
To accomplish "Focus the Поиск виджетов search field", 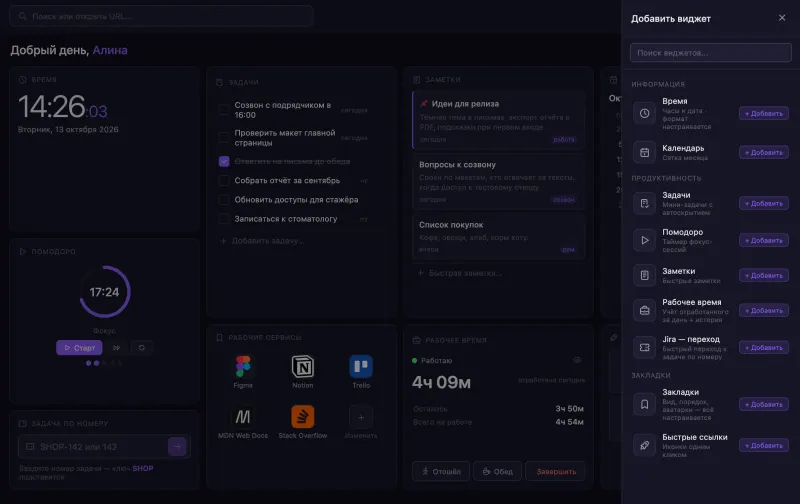I will point(710,53).
